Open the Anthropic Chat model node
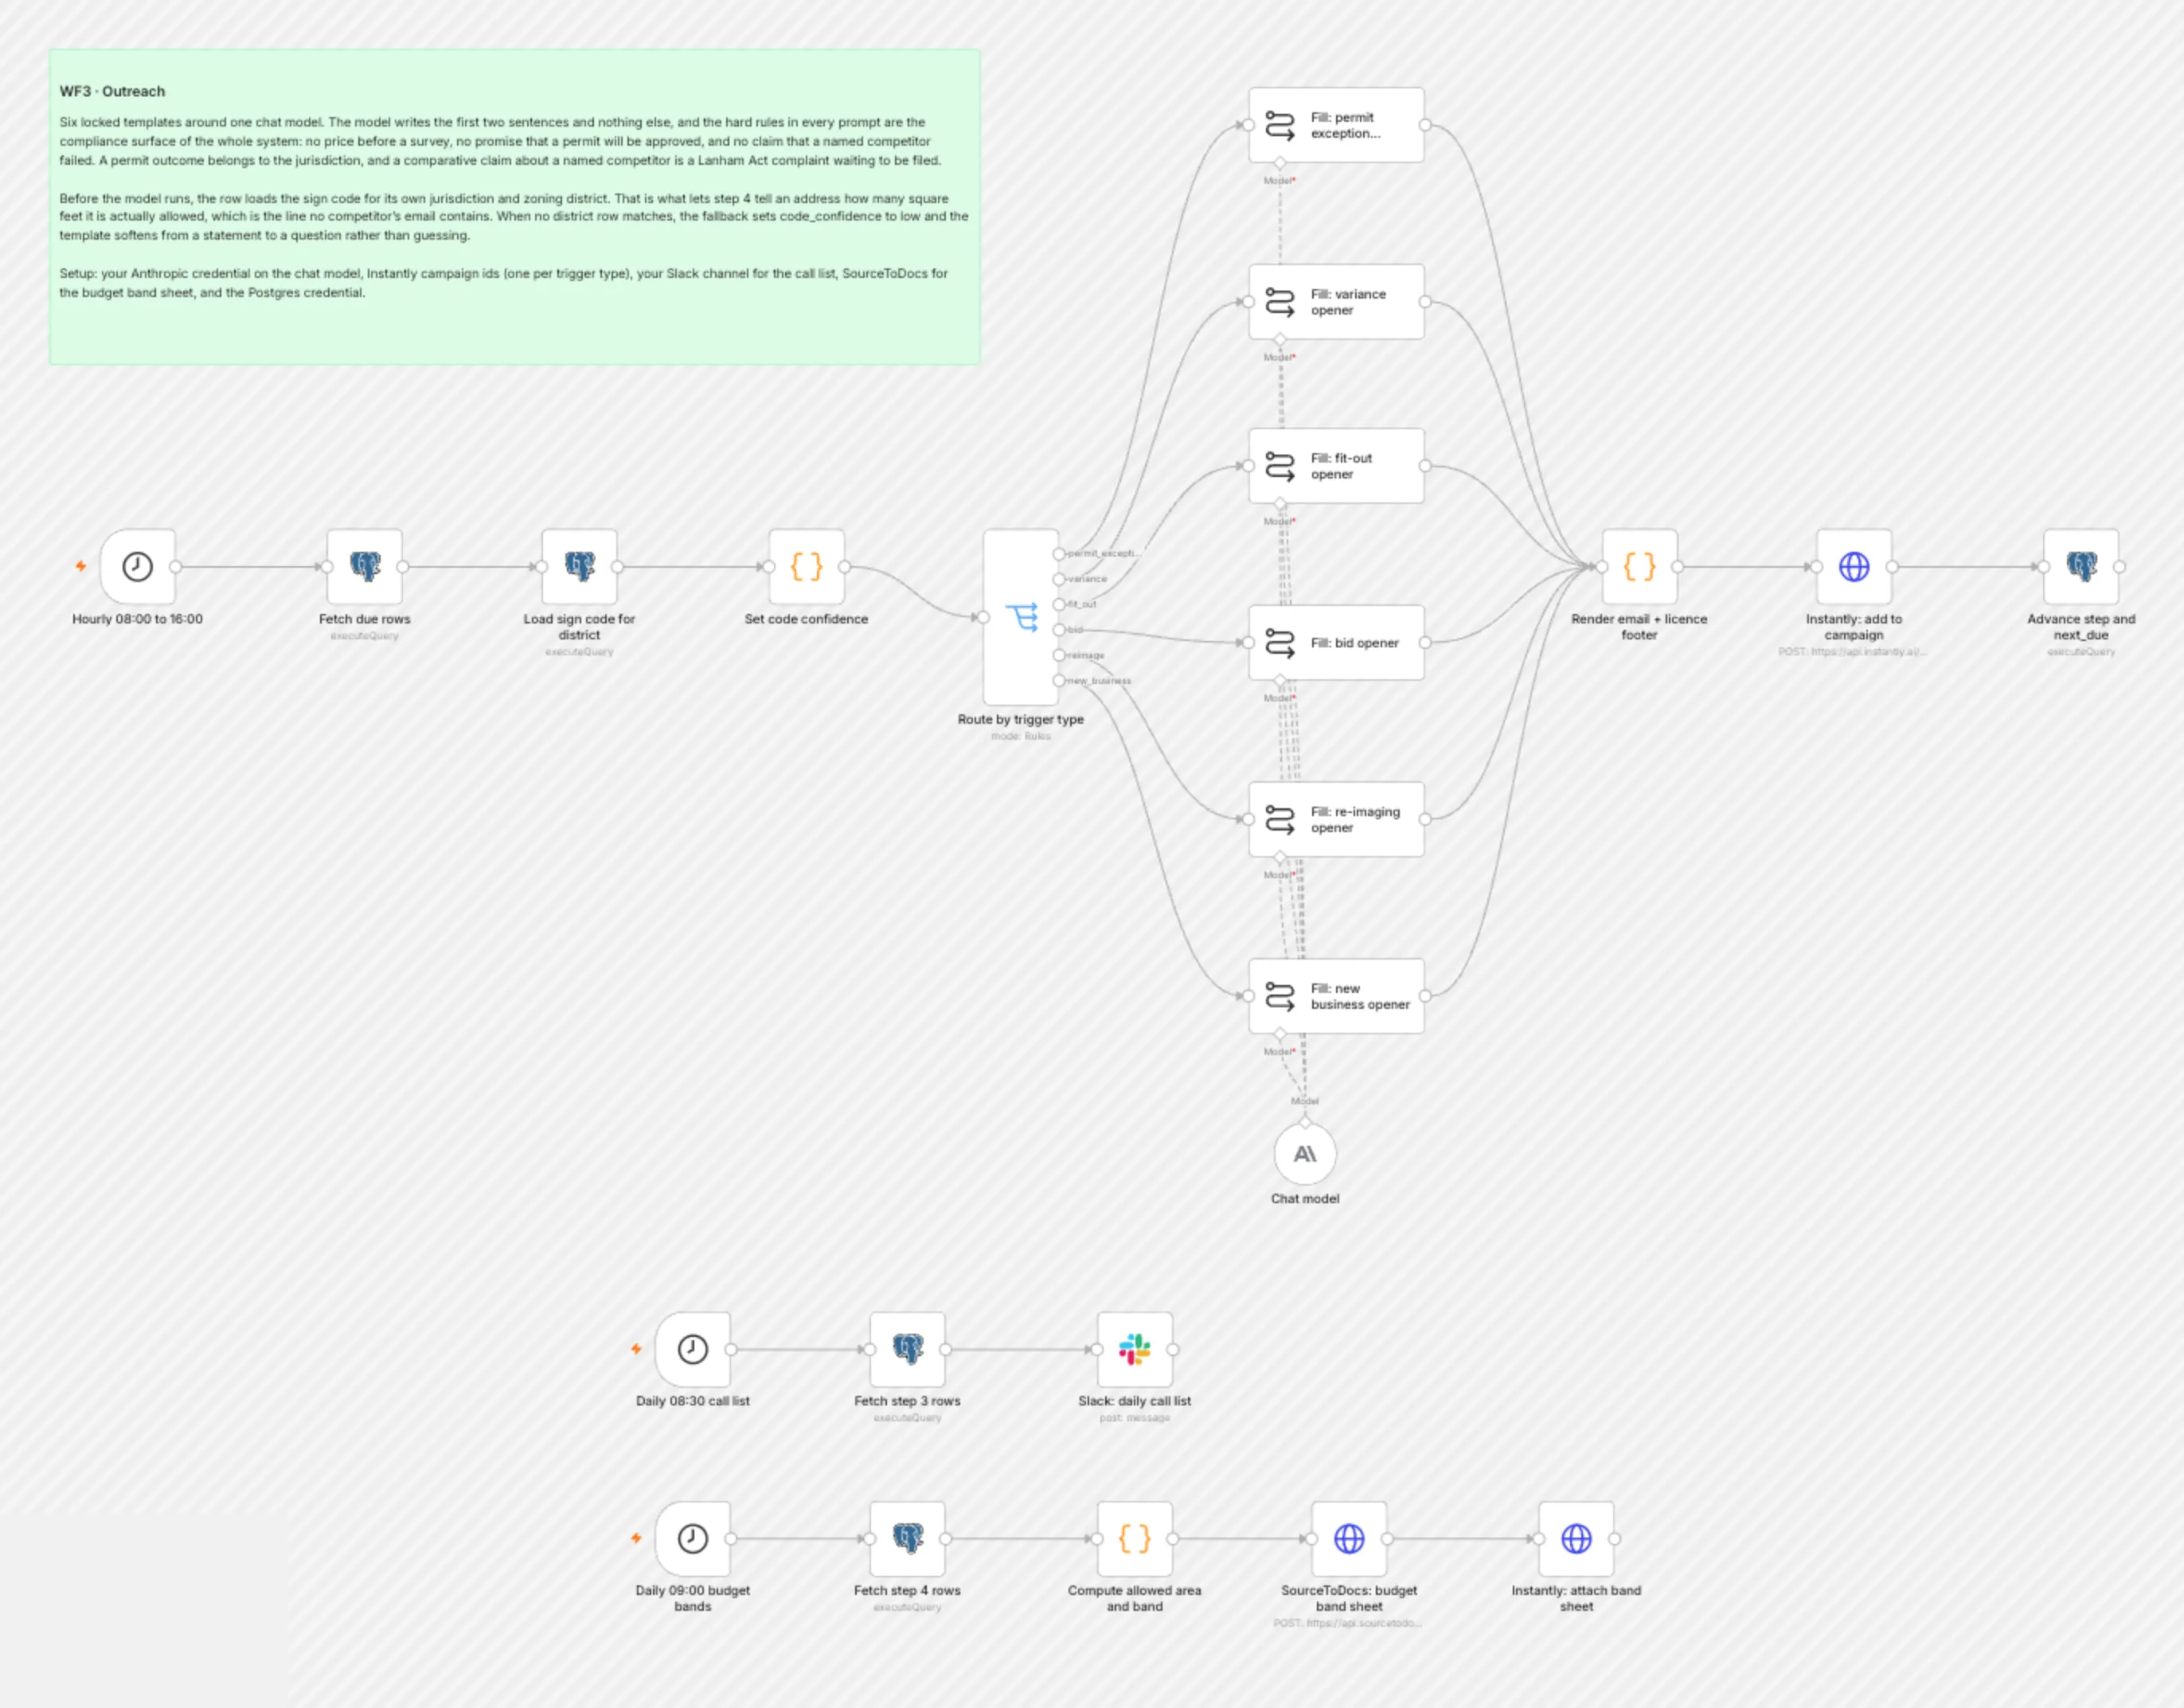2184x1708 pixels. [x=1305, y=1153]
